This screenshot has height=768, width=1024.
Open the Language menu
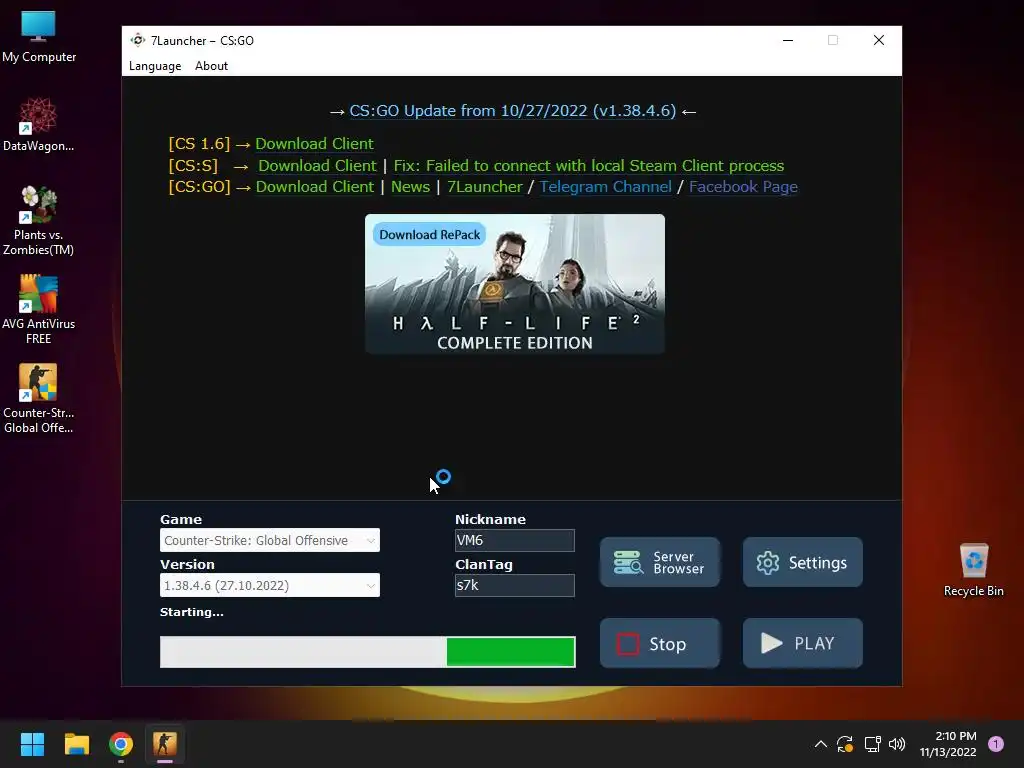pos(155,66)
